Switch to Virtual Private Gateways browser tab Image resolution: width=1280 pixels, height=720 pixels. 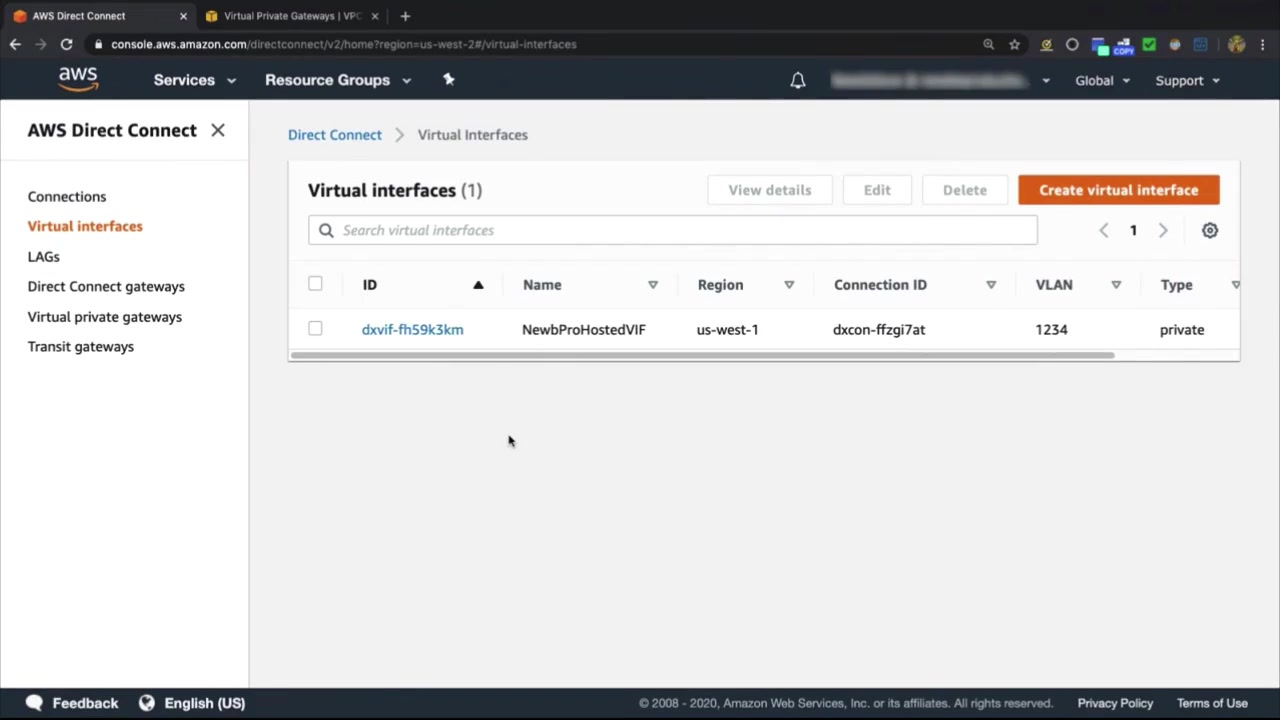[x=292, y=16]
